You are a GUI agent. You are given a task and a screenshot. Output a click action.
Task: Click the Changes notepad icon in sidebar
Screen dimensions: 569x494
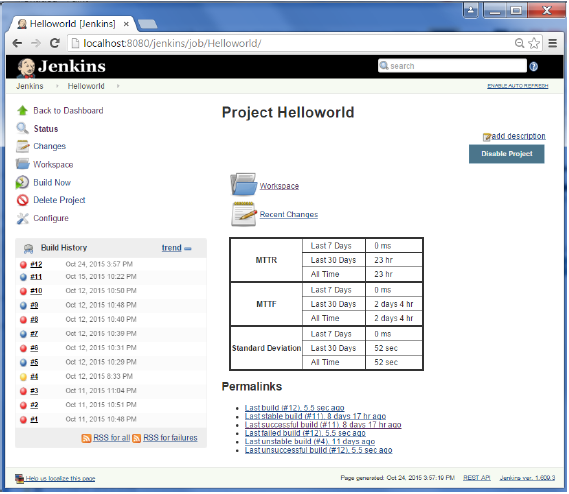pos(22,146)
